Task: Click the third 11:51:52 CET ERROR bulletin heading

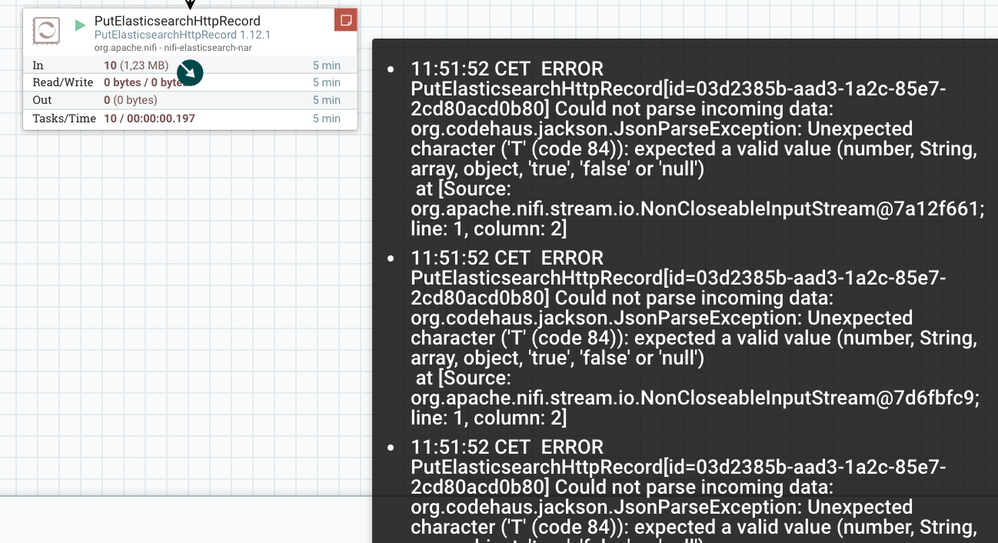Action: click(507, 447)
